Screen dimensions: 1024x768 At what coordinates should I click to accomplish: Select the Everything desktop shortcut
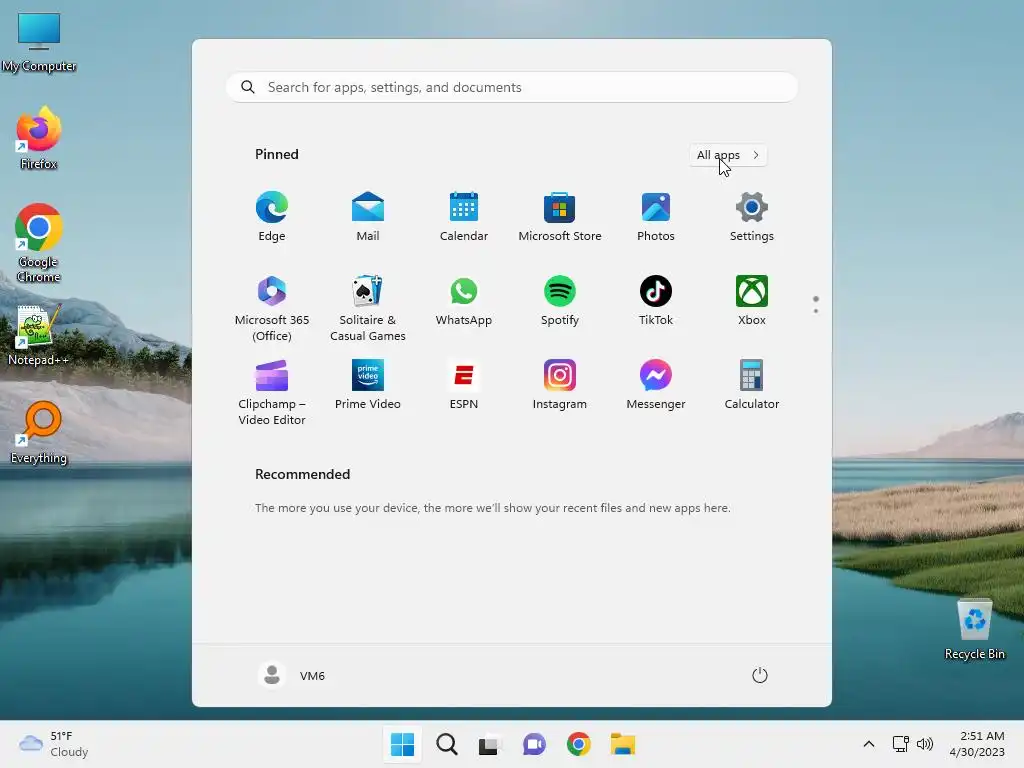[39, 432]
